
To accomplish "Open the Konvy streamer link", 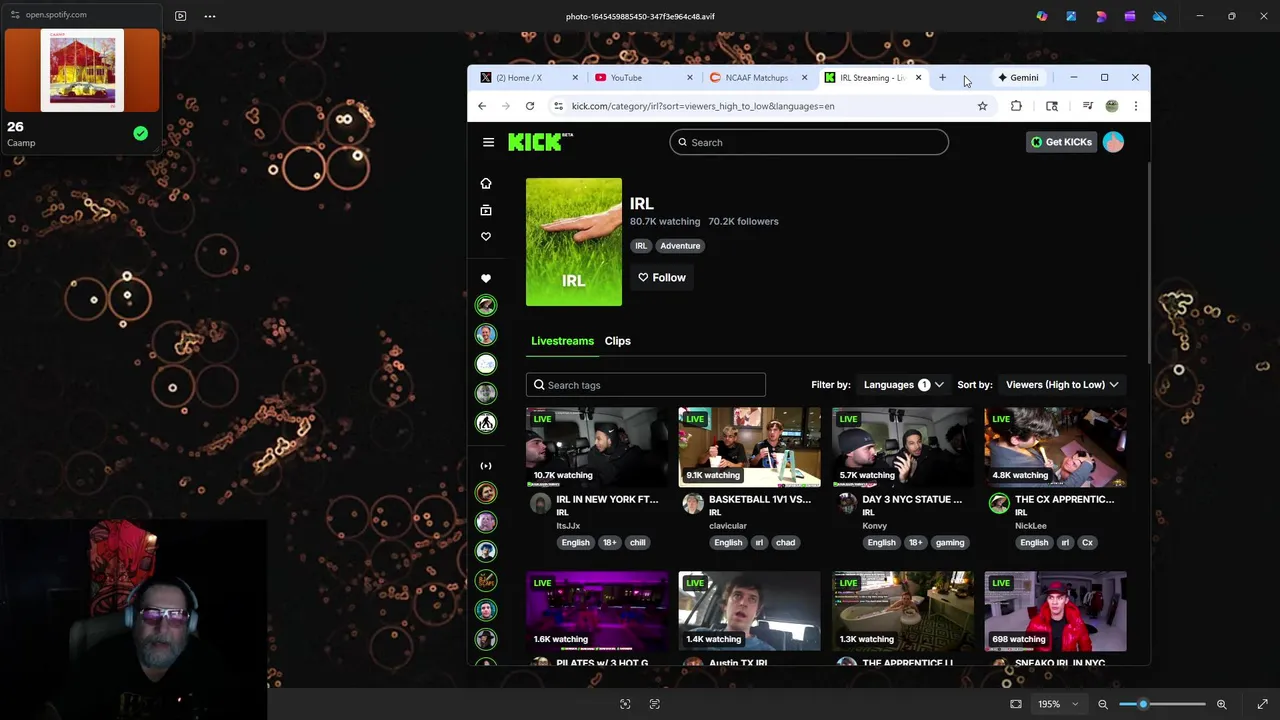I will [874, 526].
